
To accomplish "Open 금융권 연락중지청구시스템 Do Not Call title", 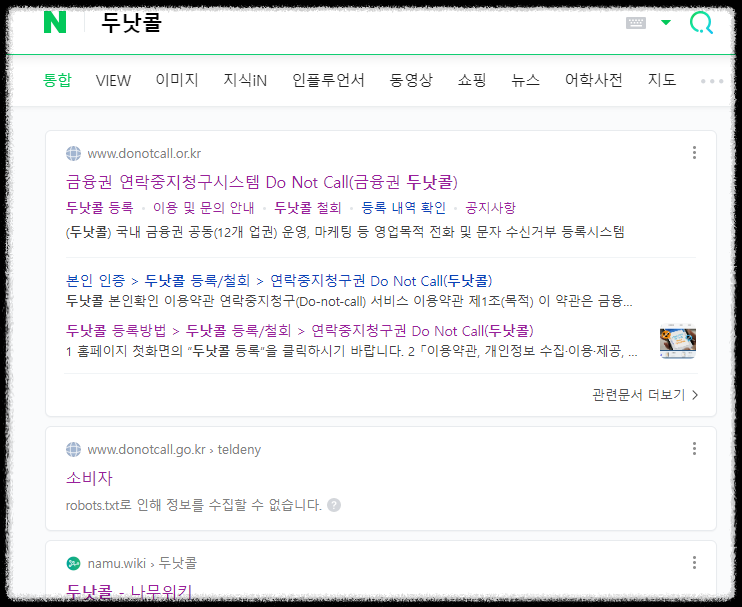I will click(262, 182).
